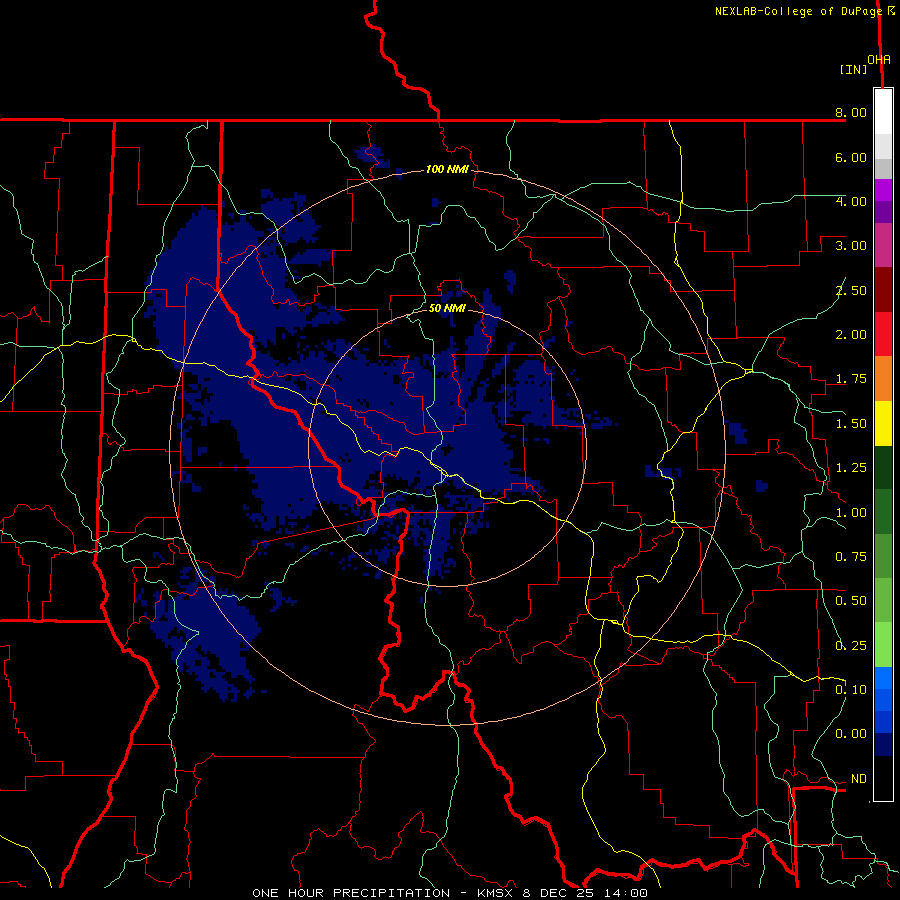
Task: Select the 2.50 legend value
Action: 851,290
